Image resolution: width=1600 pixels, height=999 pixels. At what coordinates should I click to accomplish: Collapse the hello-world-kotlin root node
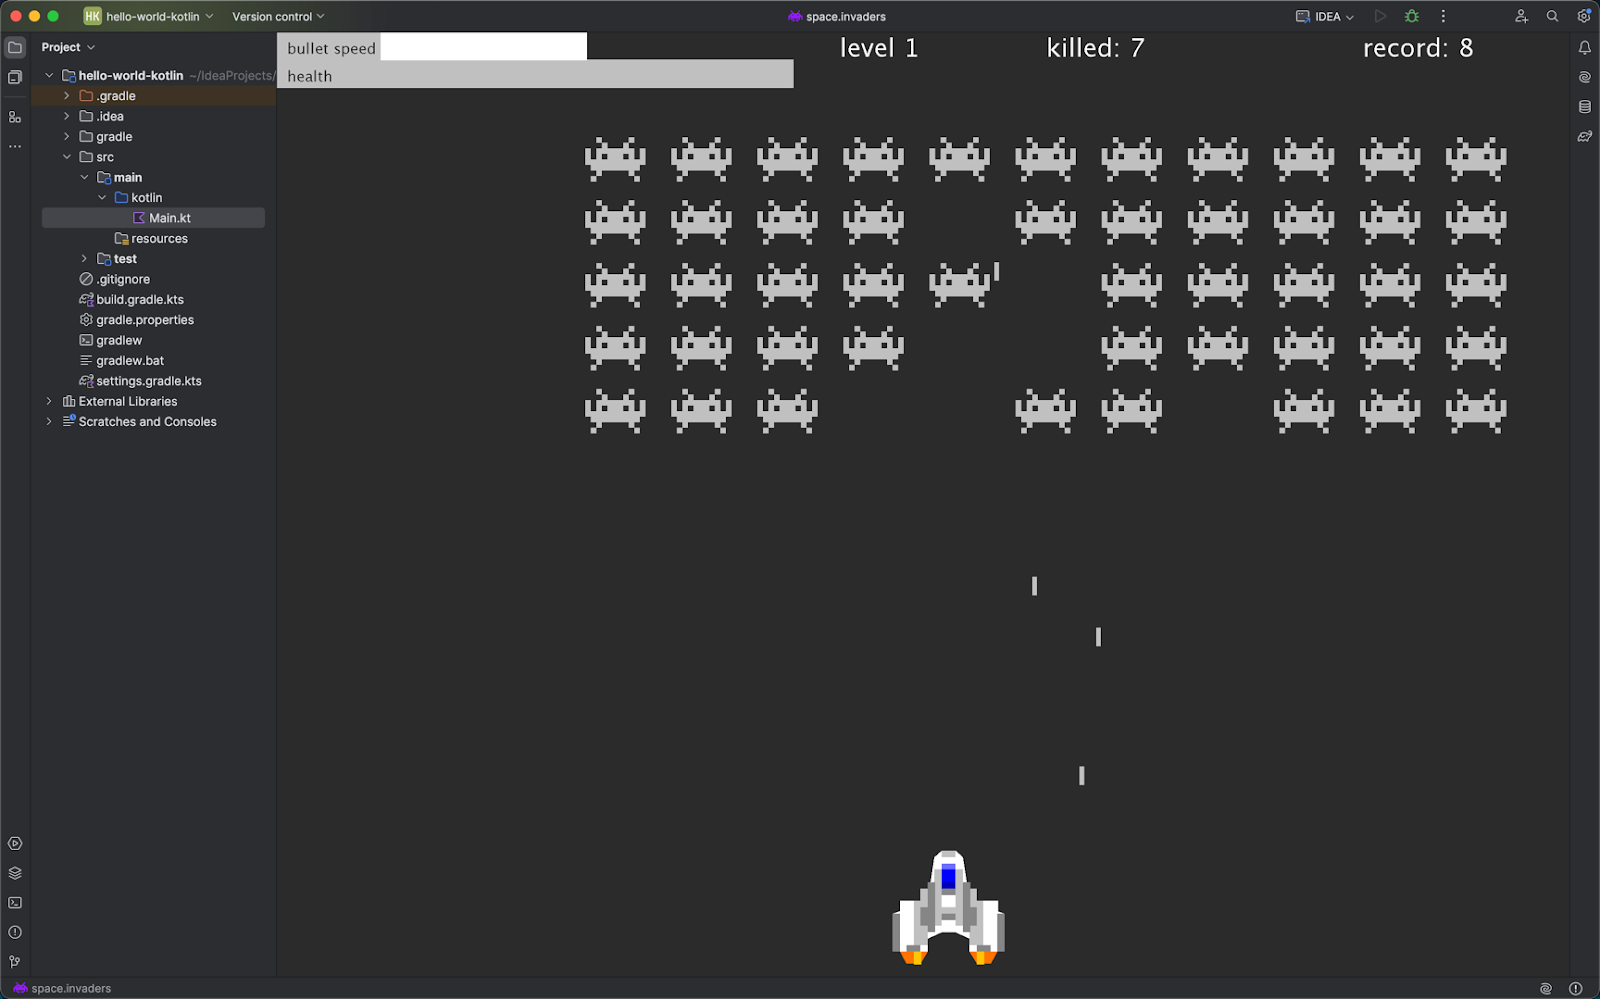(x=49, y=75)
